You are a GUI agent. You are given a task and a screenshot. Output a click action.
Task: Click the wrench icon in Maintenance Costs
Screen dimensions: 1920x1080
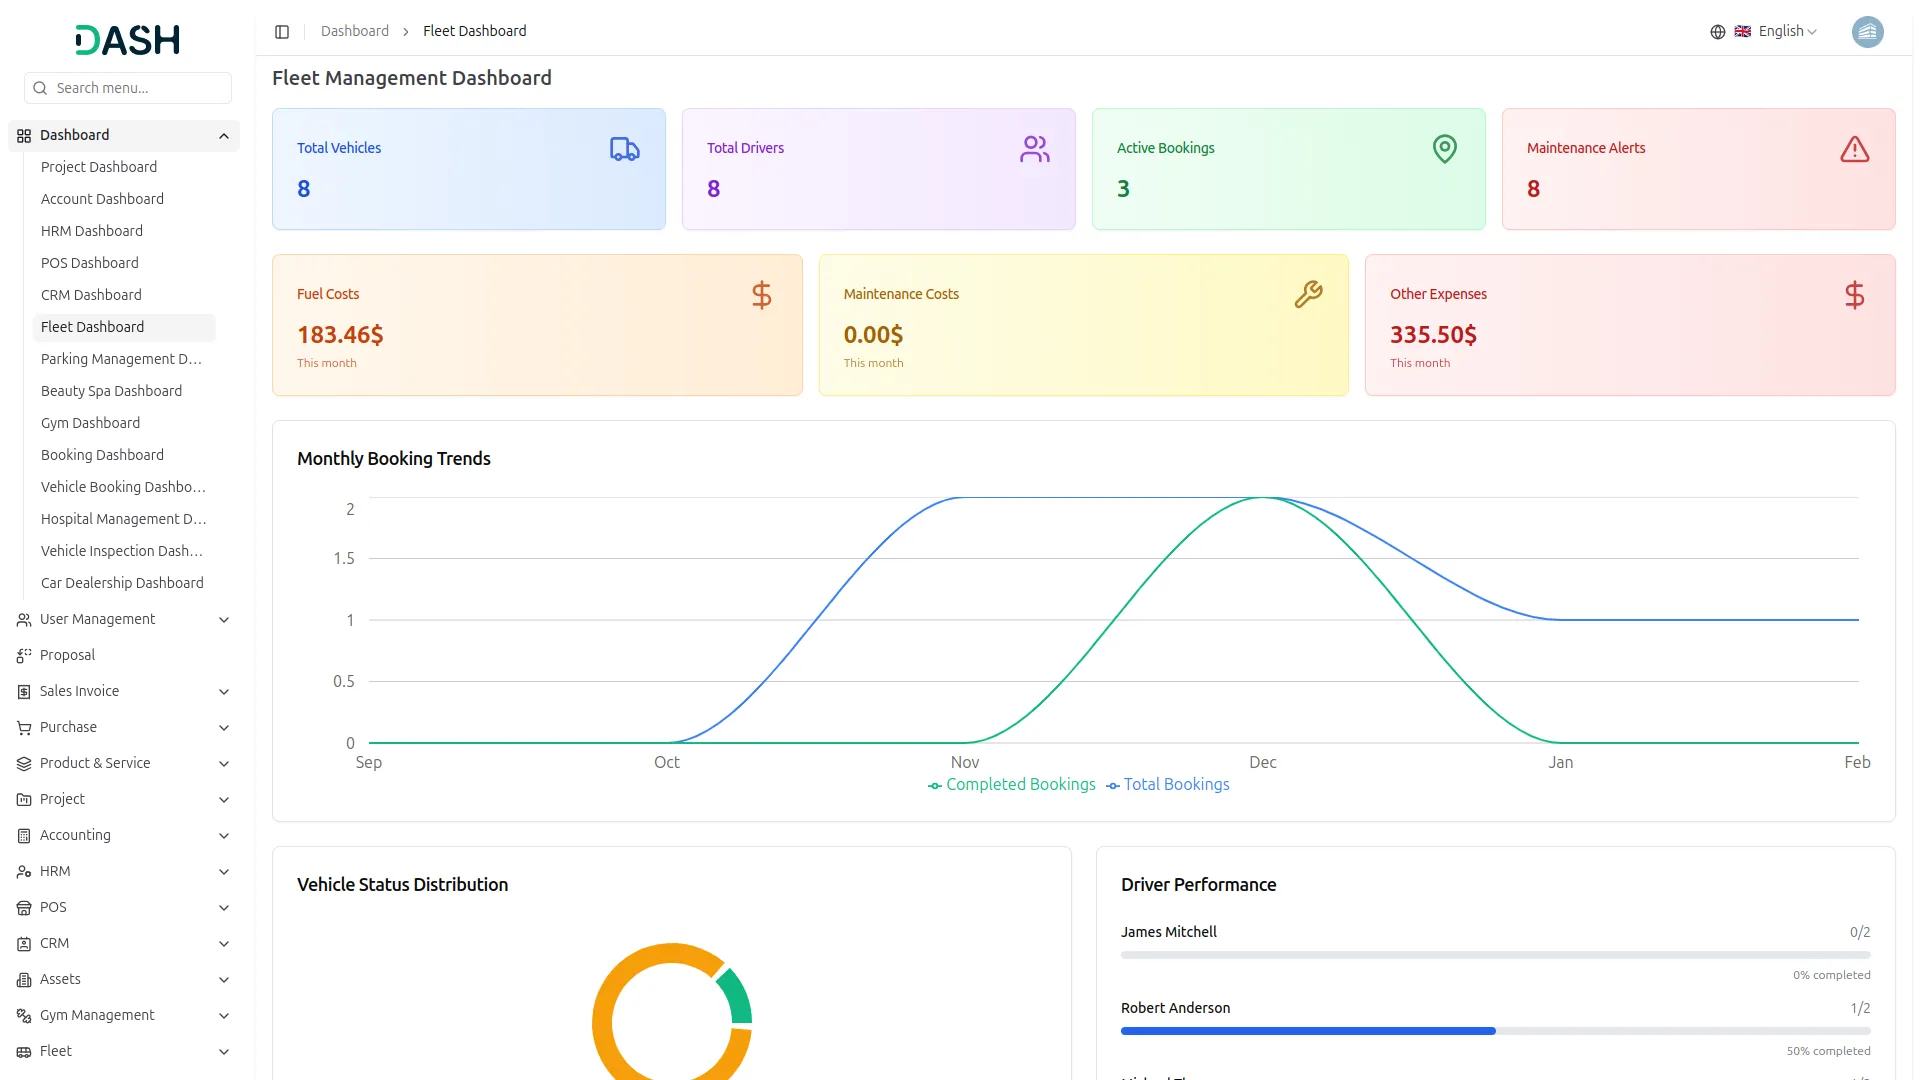[x=1308, y=294]
